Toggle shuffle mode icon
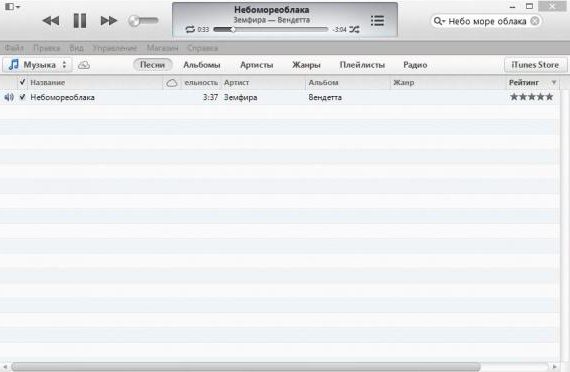 tap(354, 29)
